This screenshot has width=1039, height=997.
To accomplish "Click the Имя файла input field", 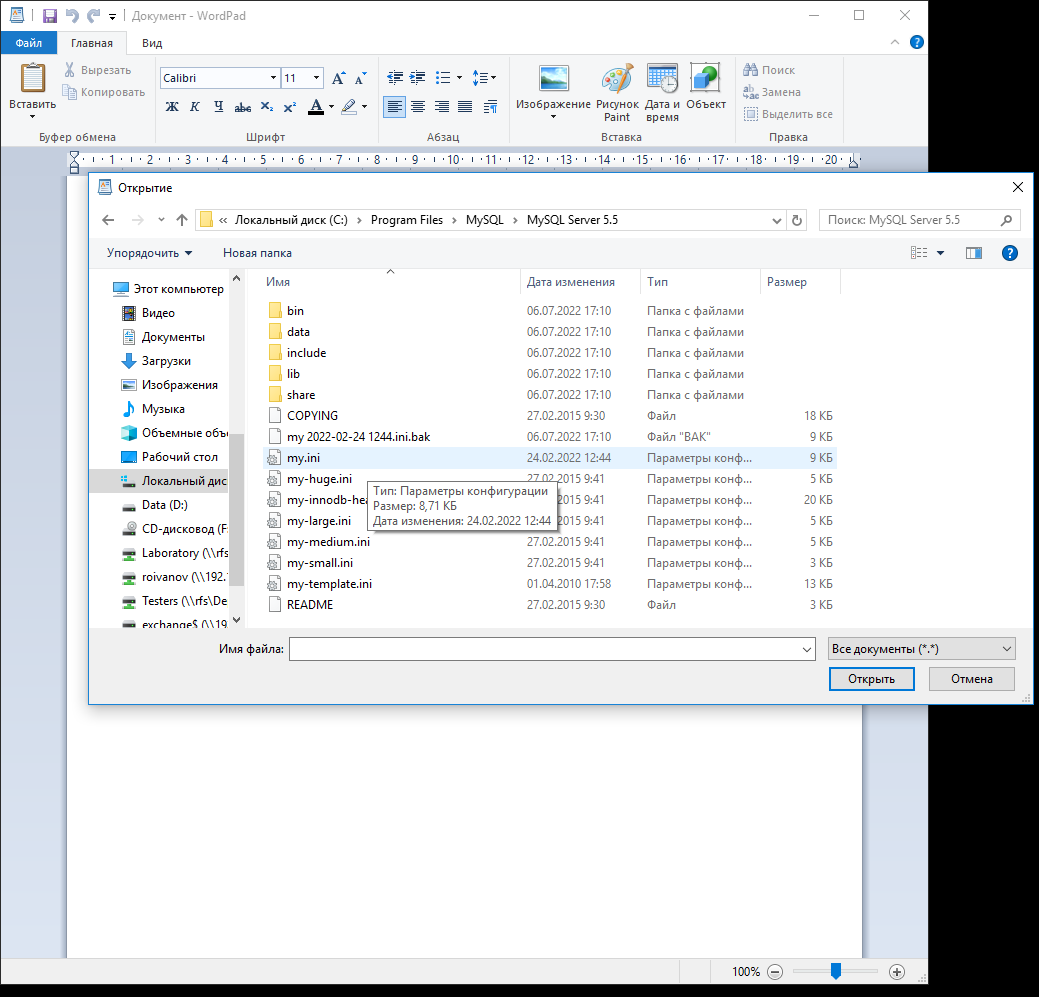I will coord(545,649).
